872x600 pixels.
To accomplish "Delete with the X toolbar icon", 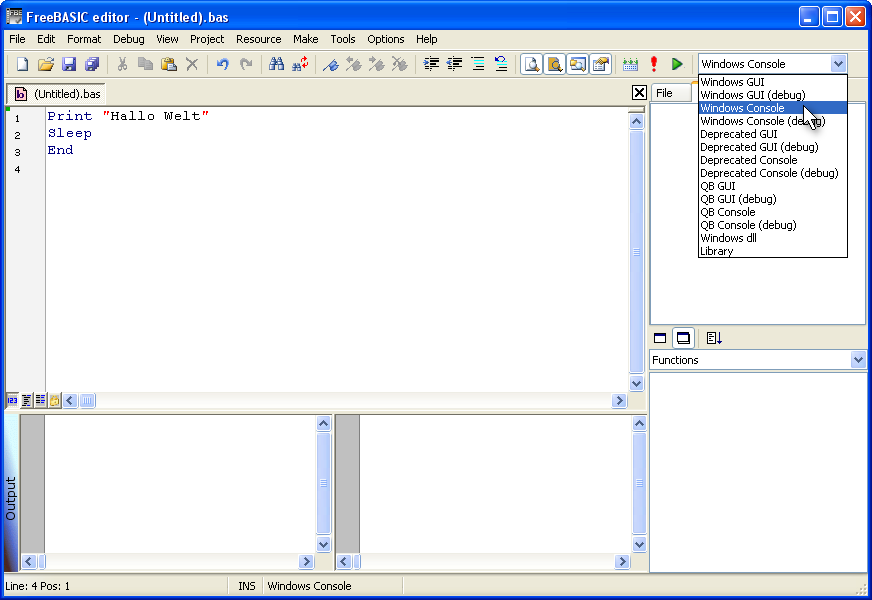I will point(192,64).
